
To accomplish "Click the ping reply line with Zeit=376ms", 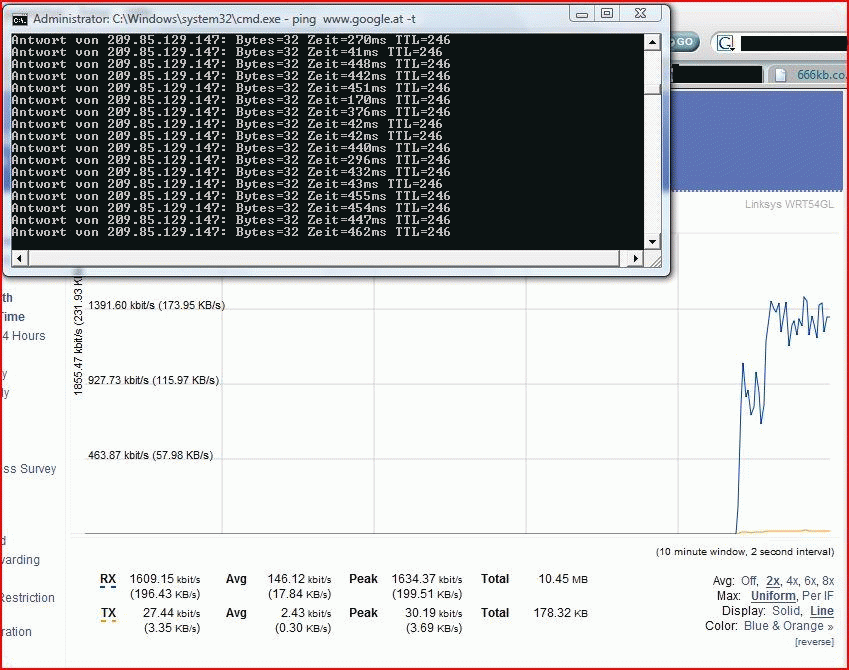I will pyautogui.click(x=231, y=112).
